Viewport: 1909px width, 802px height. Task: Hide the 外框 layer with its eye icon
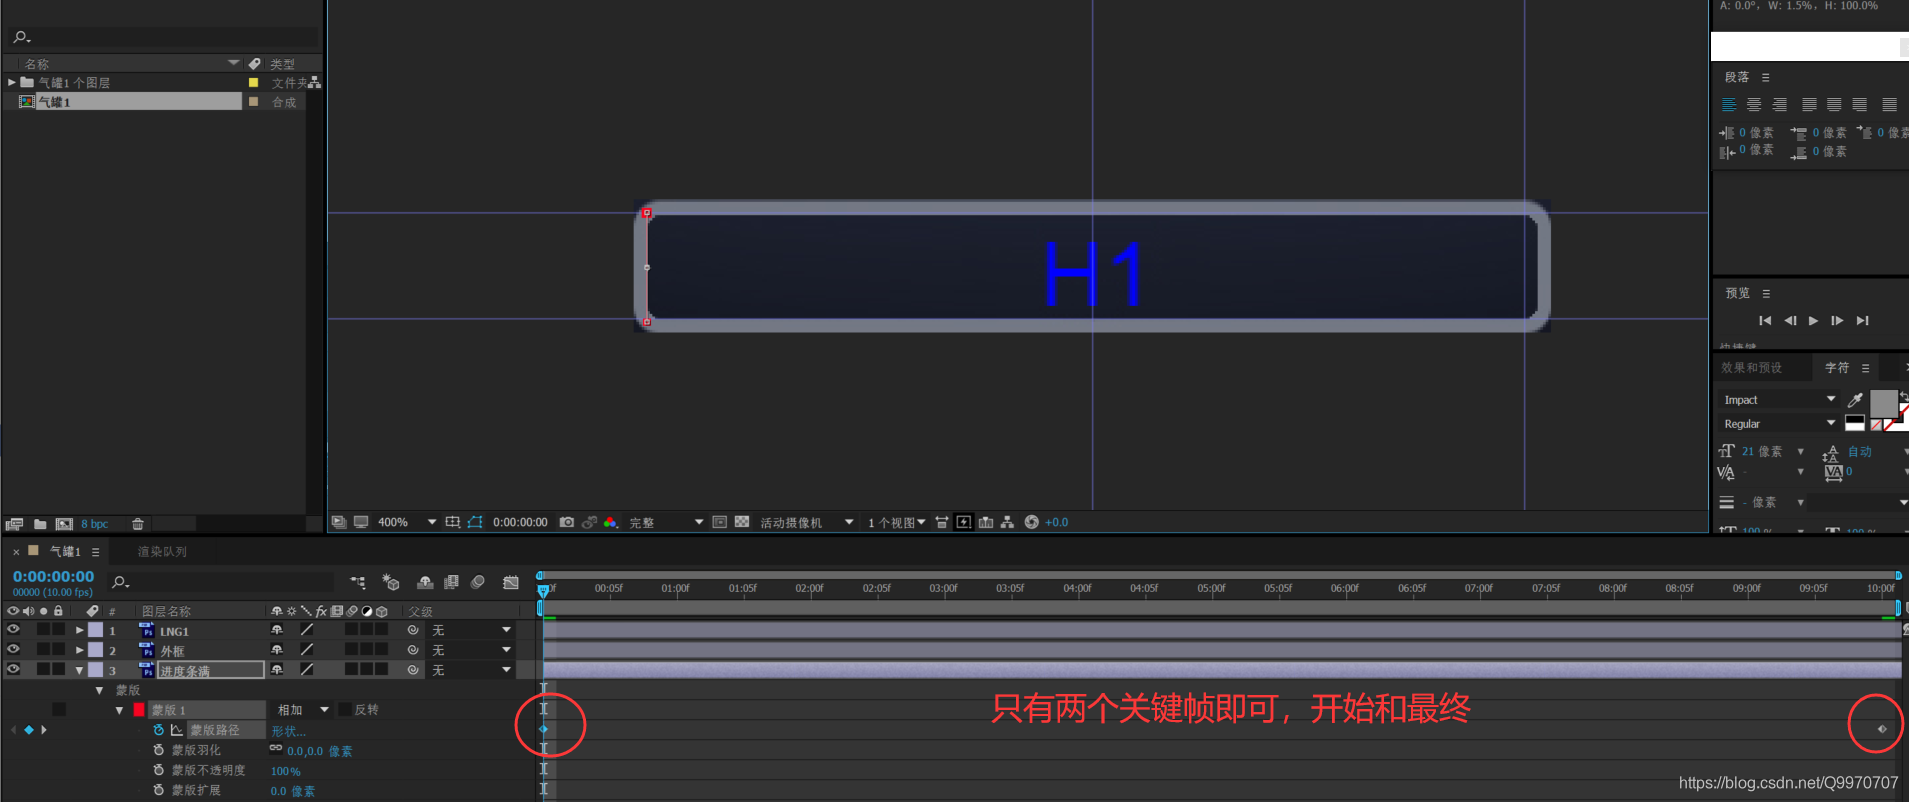(x=13, y=649)
